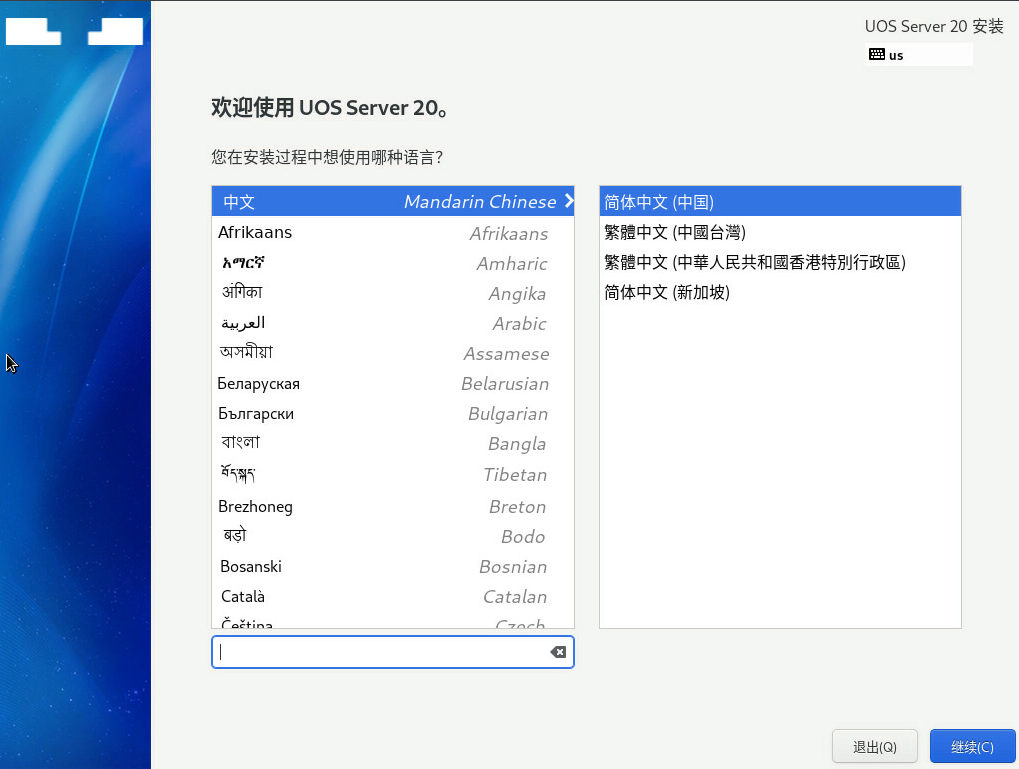This screenshot has height=769, width=1019.
Task: Click the 退出(Q) quit button
Action: pos(875,746)
